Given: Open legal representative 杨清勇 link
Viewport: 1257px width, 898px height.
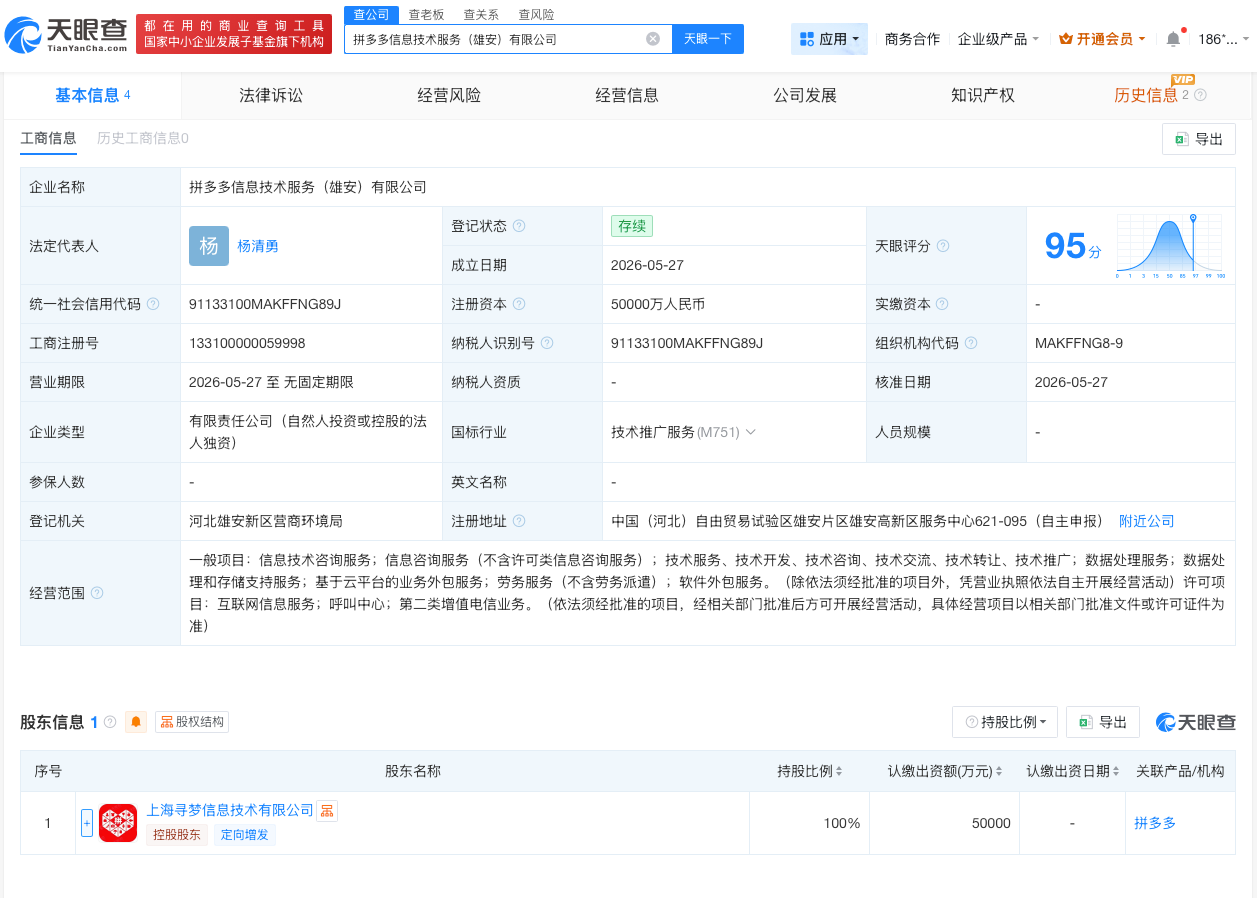Looking at the screenshot, I should pos(258,246).
